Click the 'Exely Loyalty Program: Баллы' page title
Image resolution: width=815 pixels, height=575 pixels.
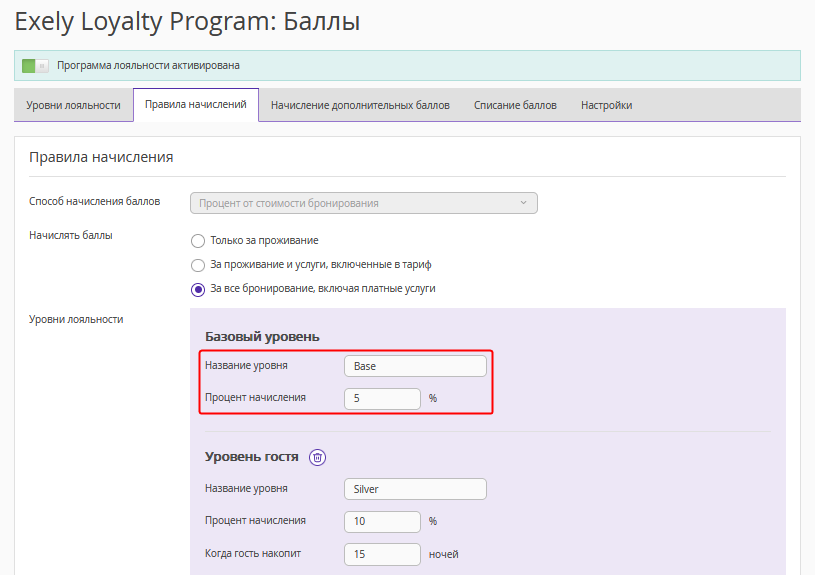187,22
